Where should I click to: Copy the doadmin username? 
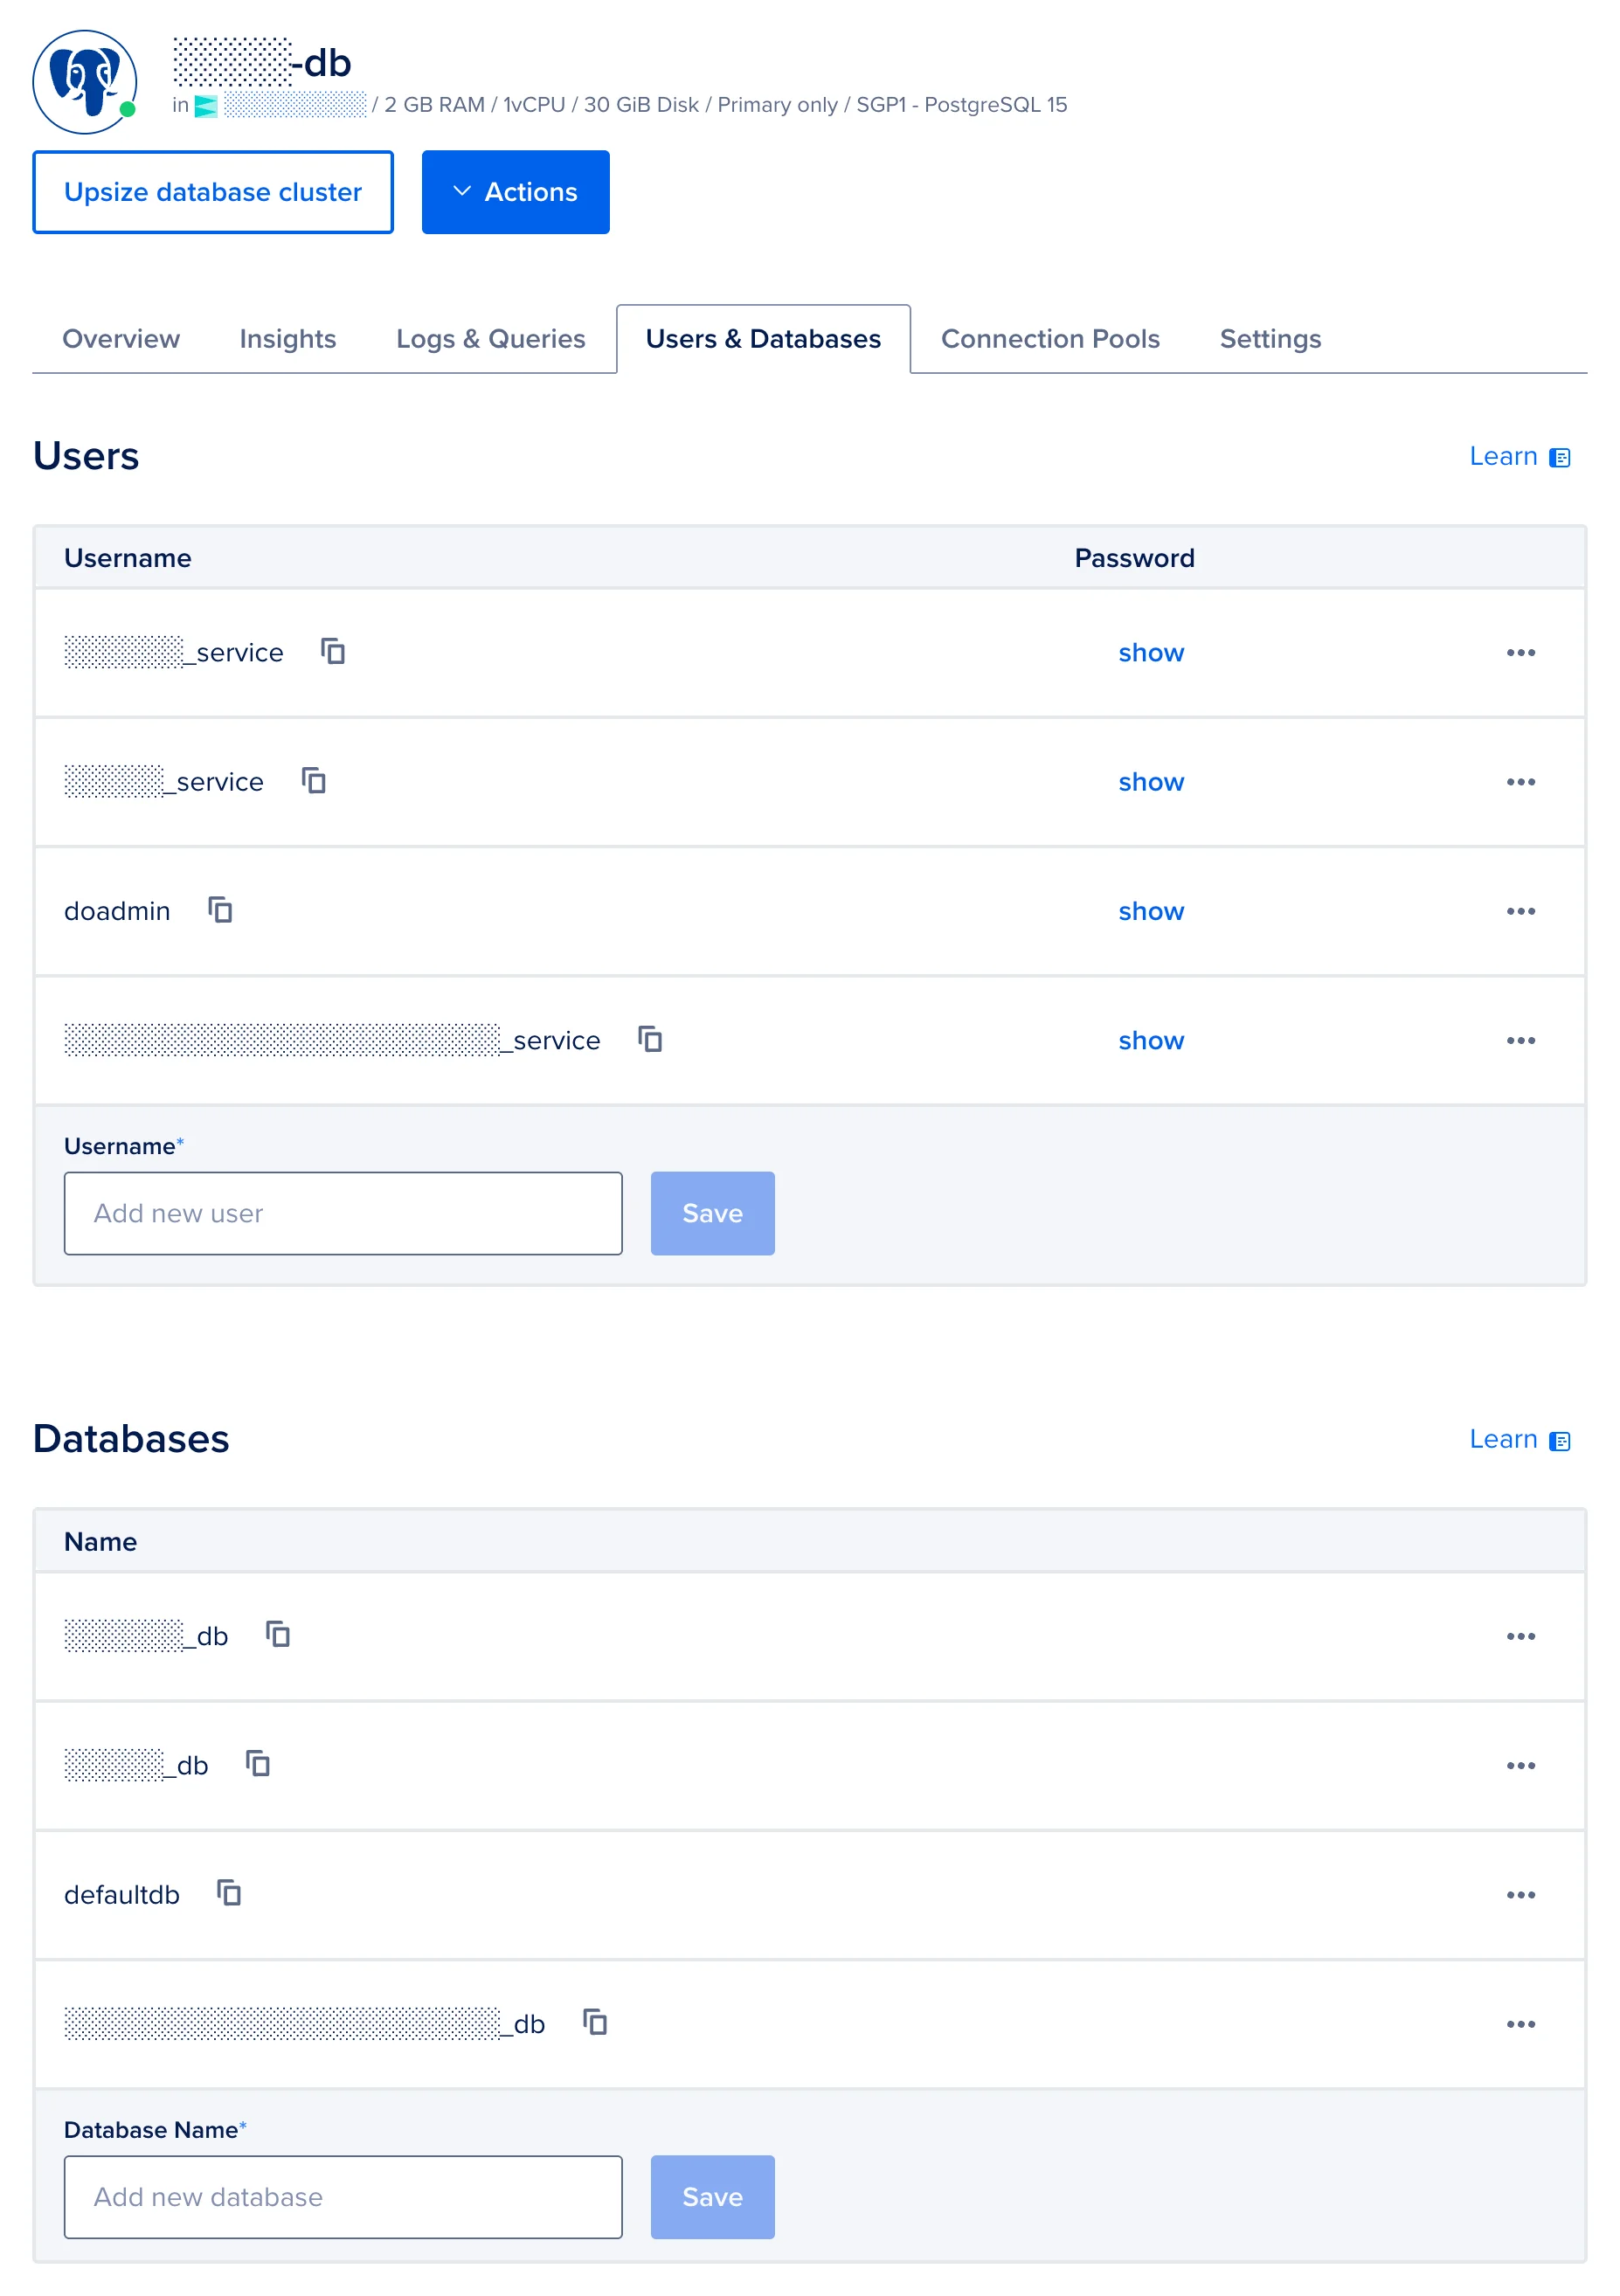click(x=220, y=910)
